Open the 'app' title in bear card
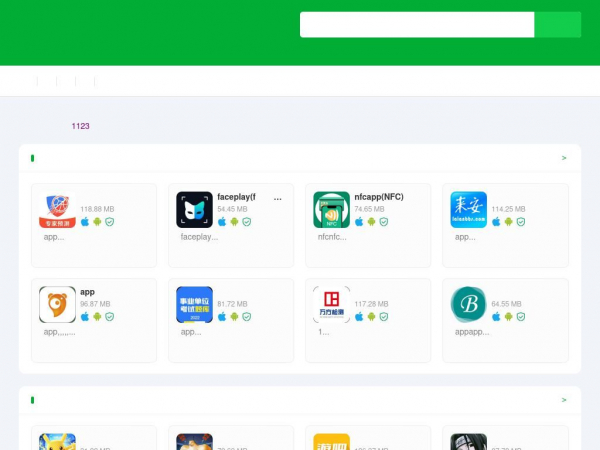The height and width of the screenshot is (450, 600). tap(87, 292)
